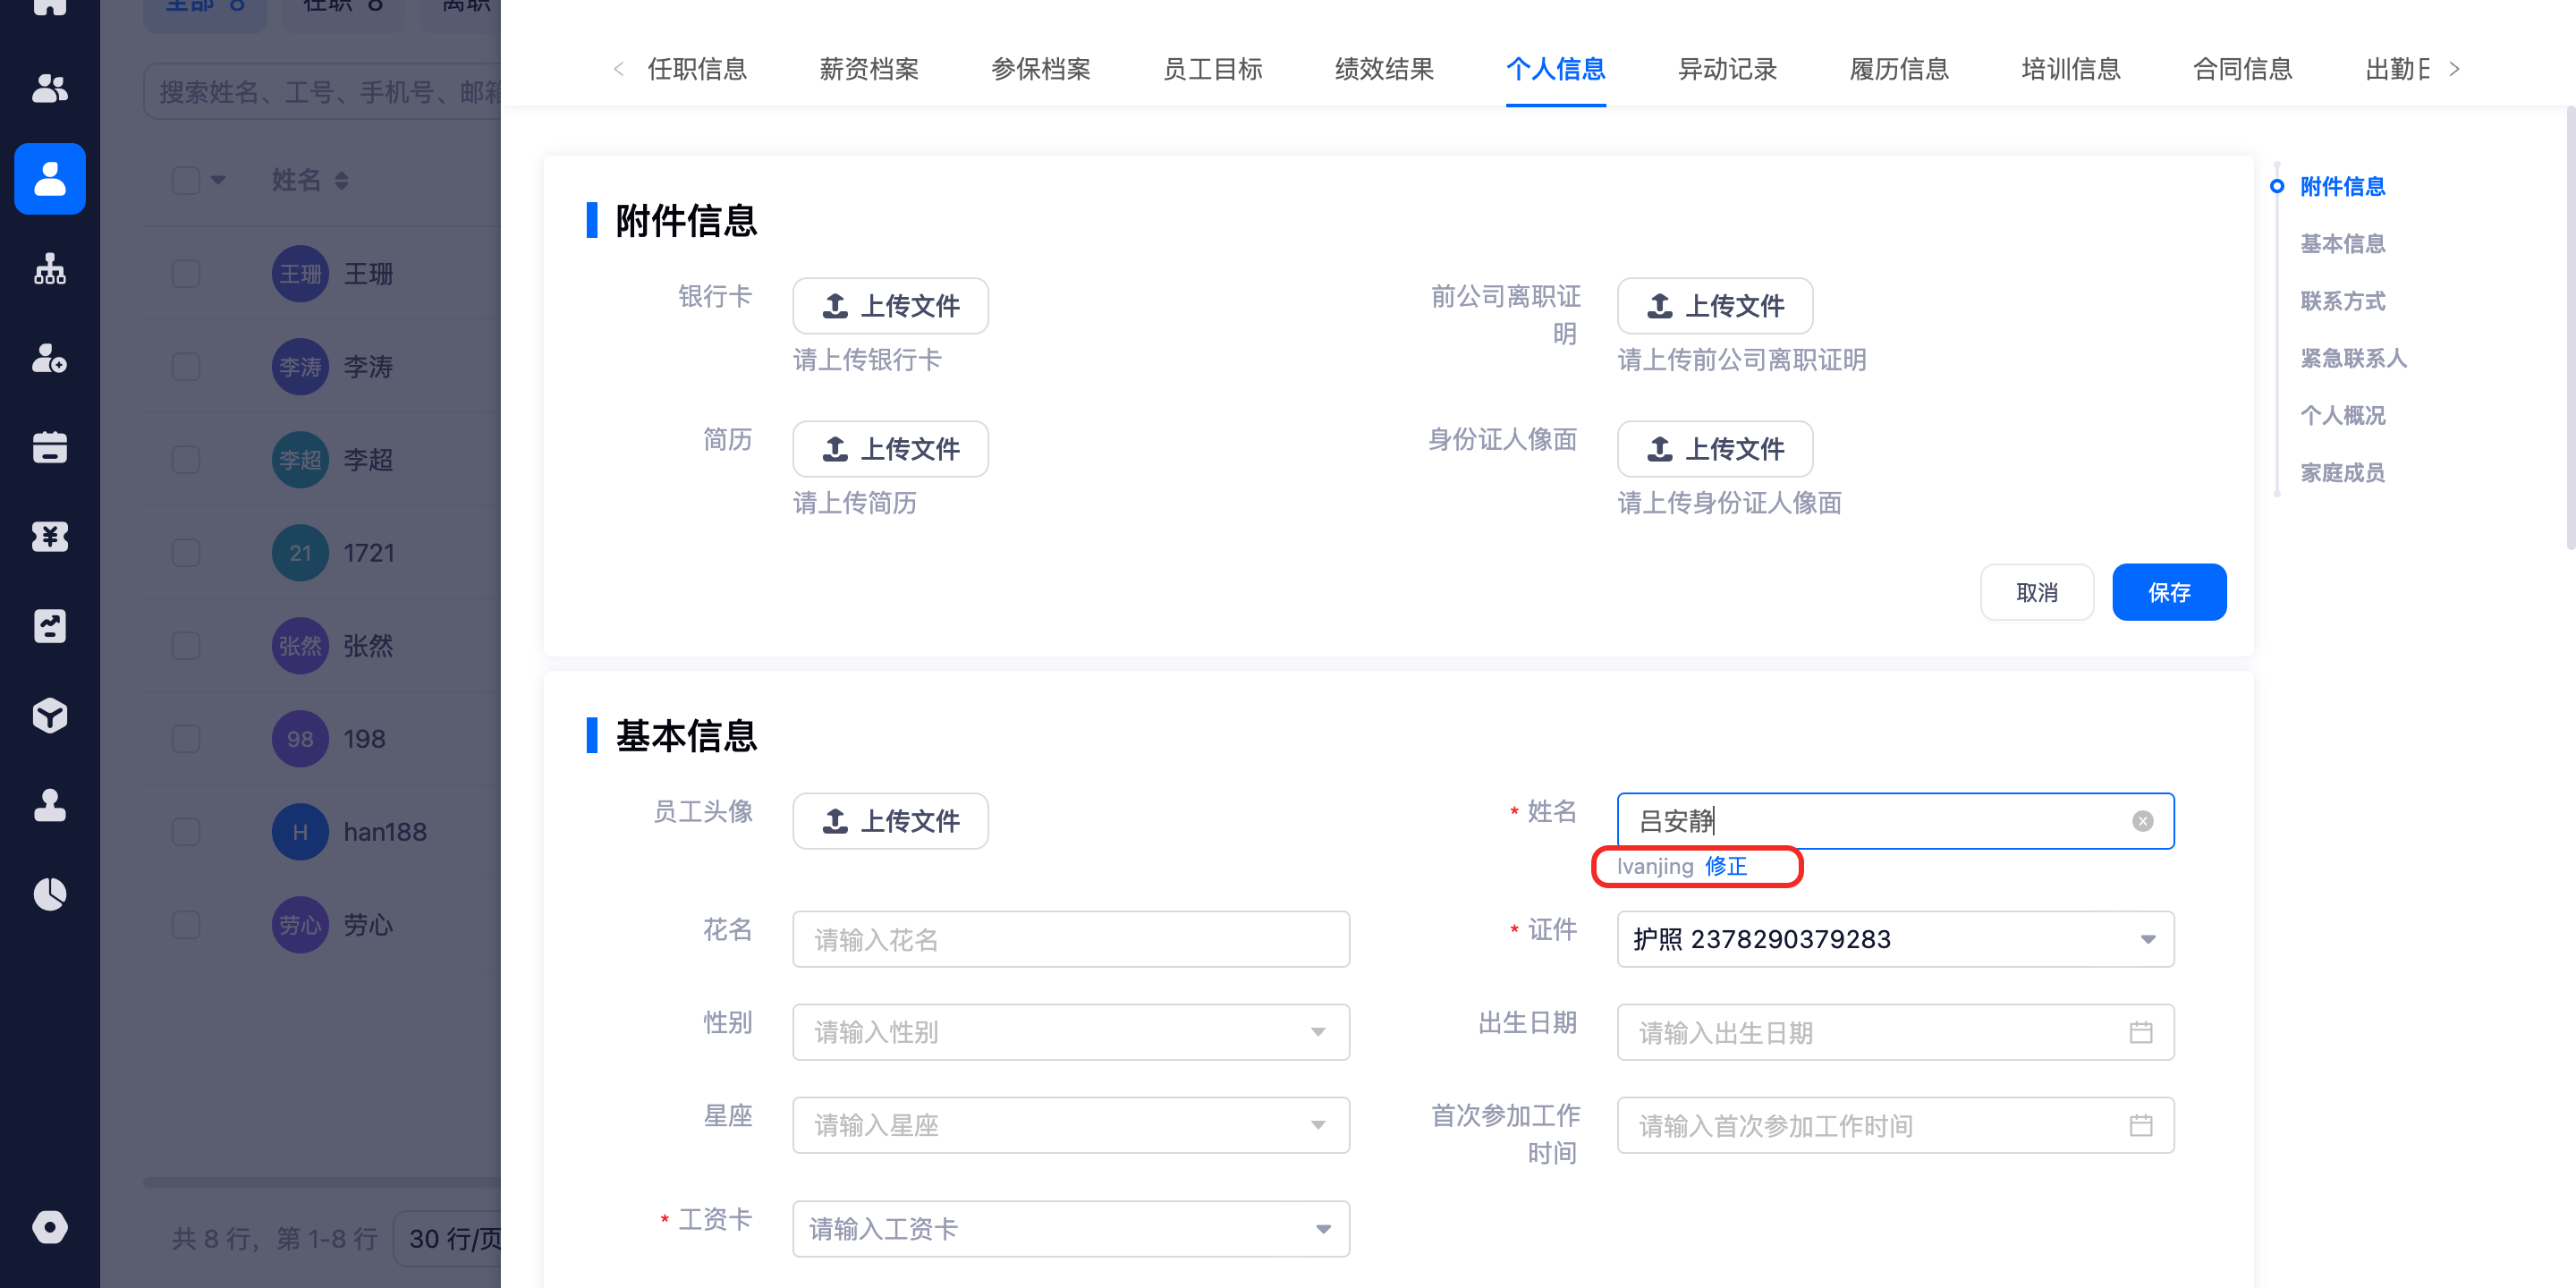
Task: Switch to the 薪资档案 tab
Action: (868, 69)
